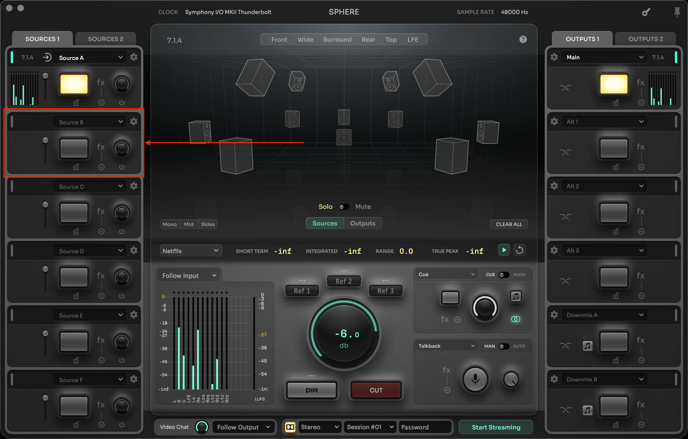Screen dimensions: 688x439
Task: Click the pin window icon
Action: [677, 12]
